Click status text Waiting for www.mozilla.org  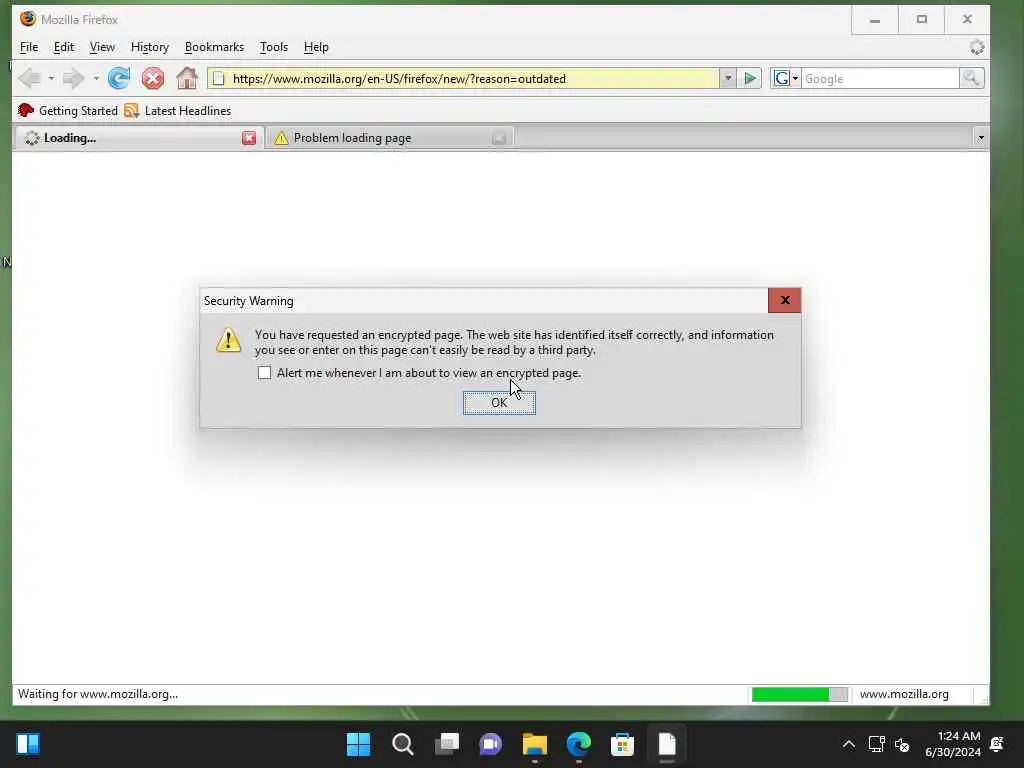point(98,694)
